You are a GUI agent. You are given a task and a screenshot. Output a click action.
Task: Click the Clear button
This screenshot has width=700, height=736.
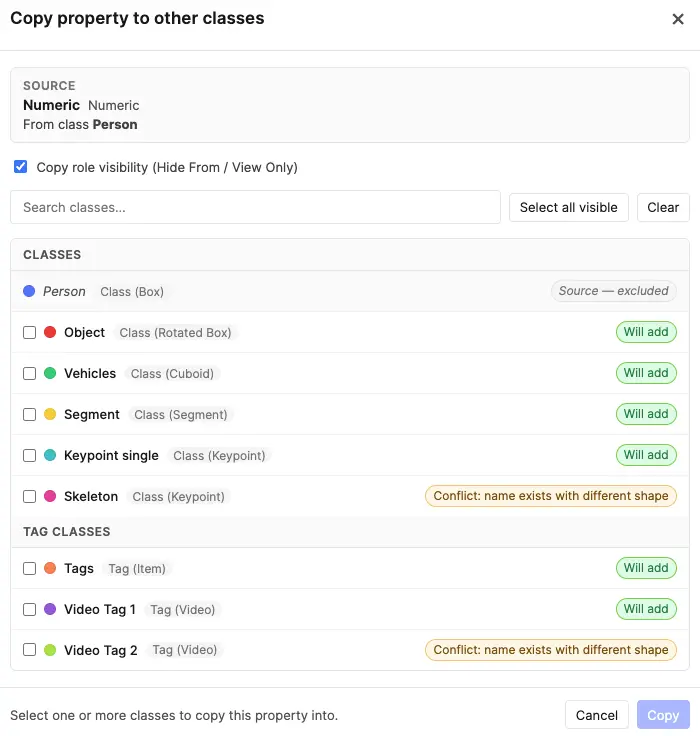pyautogui.click(x=663, y=207)
